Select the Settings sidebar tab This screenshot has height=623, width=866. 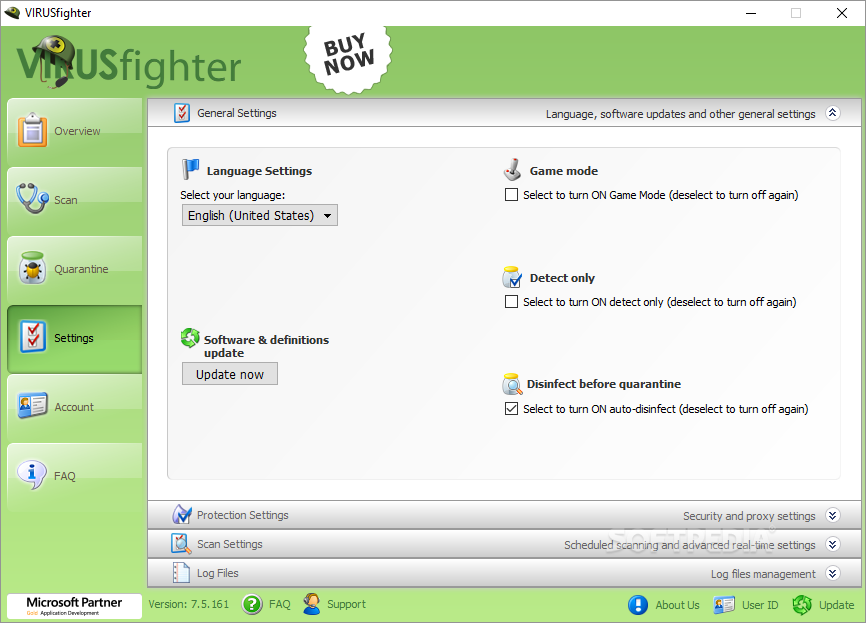[x=75, y=339]
